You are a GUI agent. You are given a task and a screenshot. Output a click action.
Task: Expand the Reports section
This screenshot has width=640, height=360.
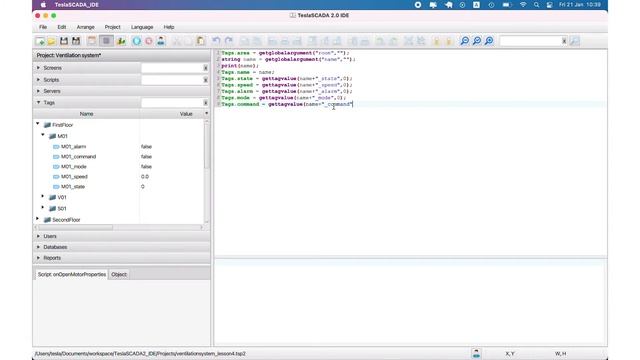38,258
